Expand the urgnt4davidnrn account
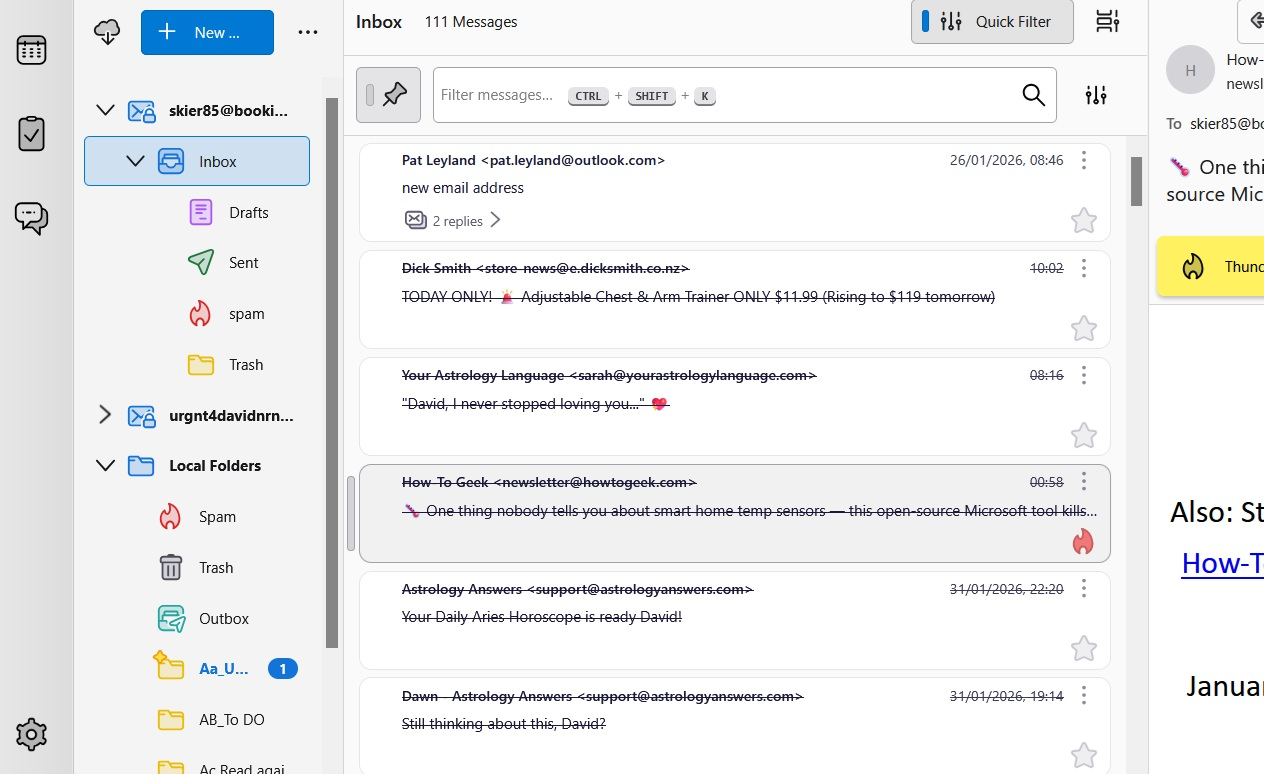1264x774 pixels. coord(105,415)
